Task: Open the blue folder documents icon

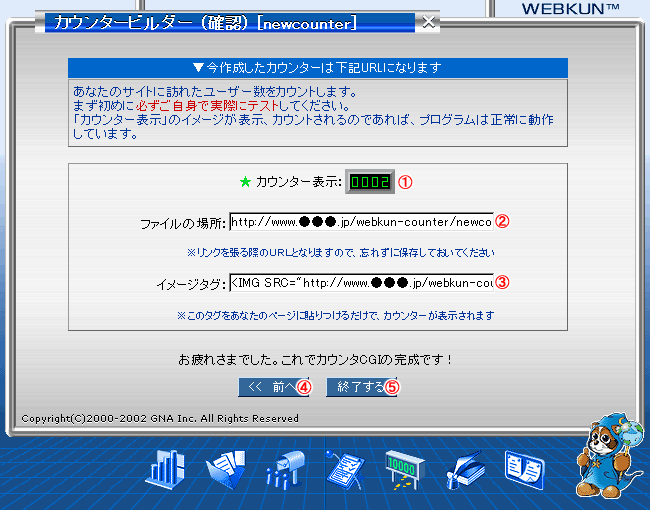Action: coord(226,469)
